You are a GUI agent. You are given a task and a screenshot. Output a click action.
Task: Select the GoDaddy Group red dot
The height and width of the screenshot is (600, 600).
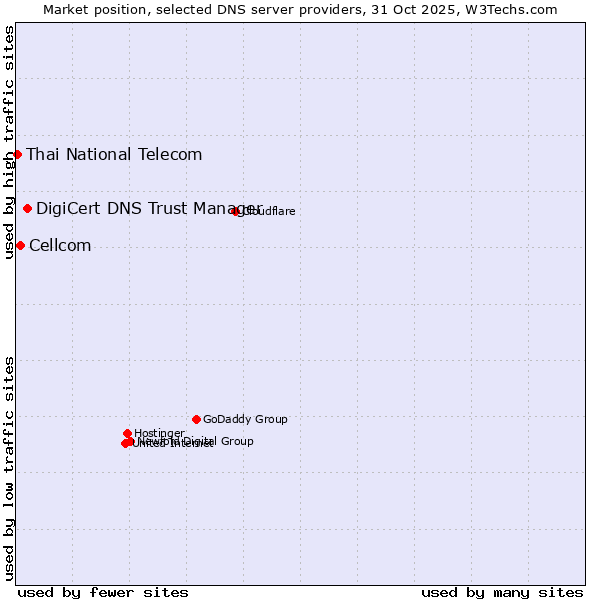(x=196, y=419)
